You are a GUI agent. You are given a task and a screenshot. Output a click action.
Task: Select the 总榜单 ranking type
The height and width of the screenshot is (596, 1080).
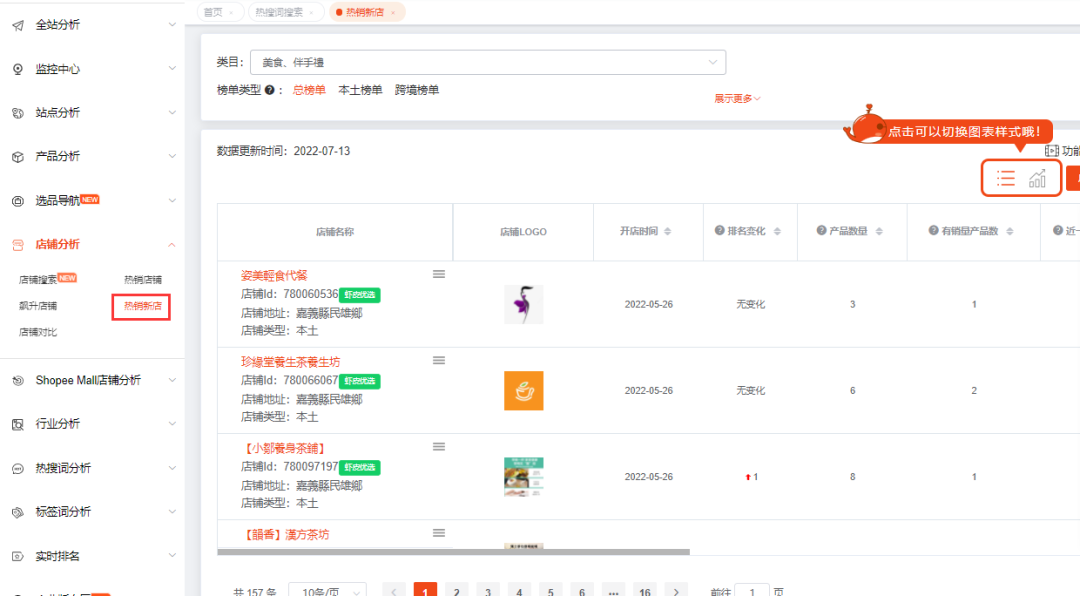click(x=309, y=90)
